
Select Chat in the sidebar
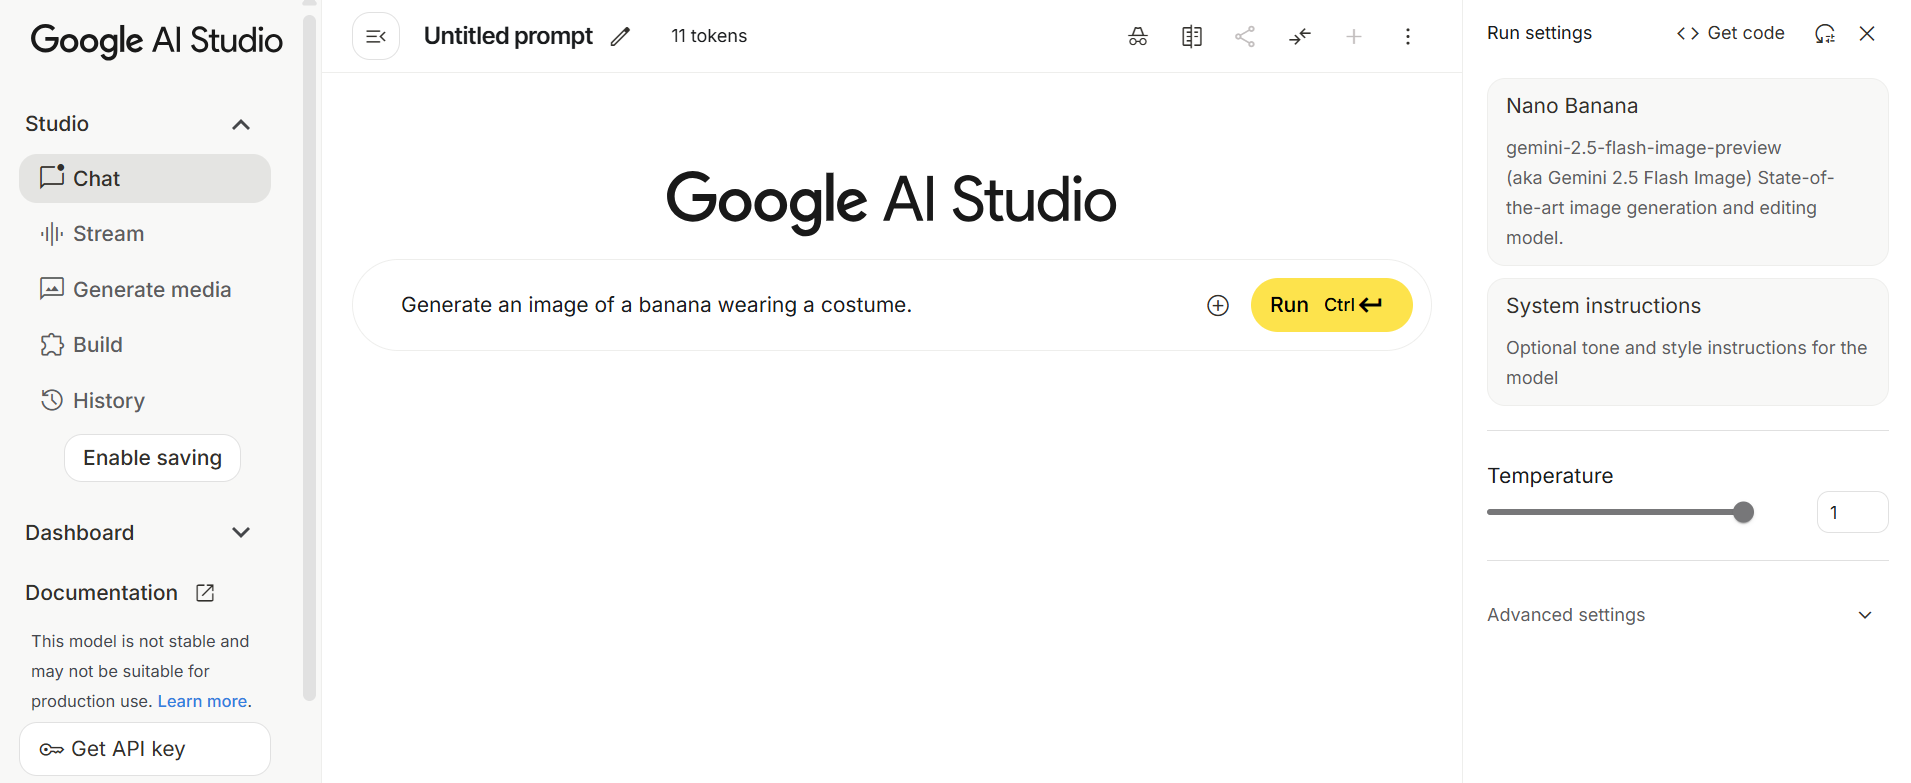(x=145, y=178)
